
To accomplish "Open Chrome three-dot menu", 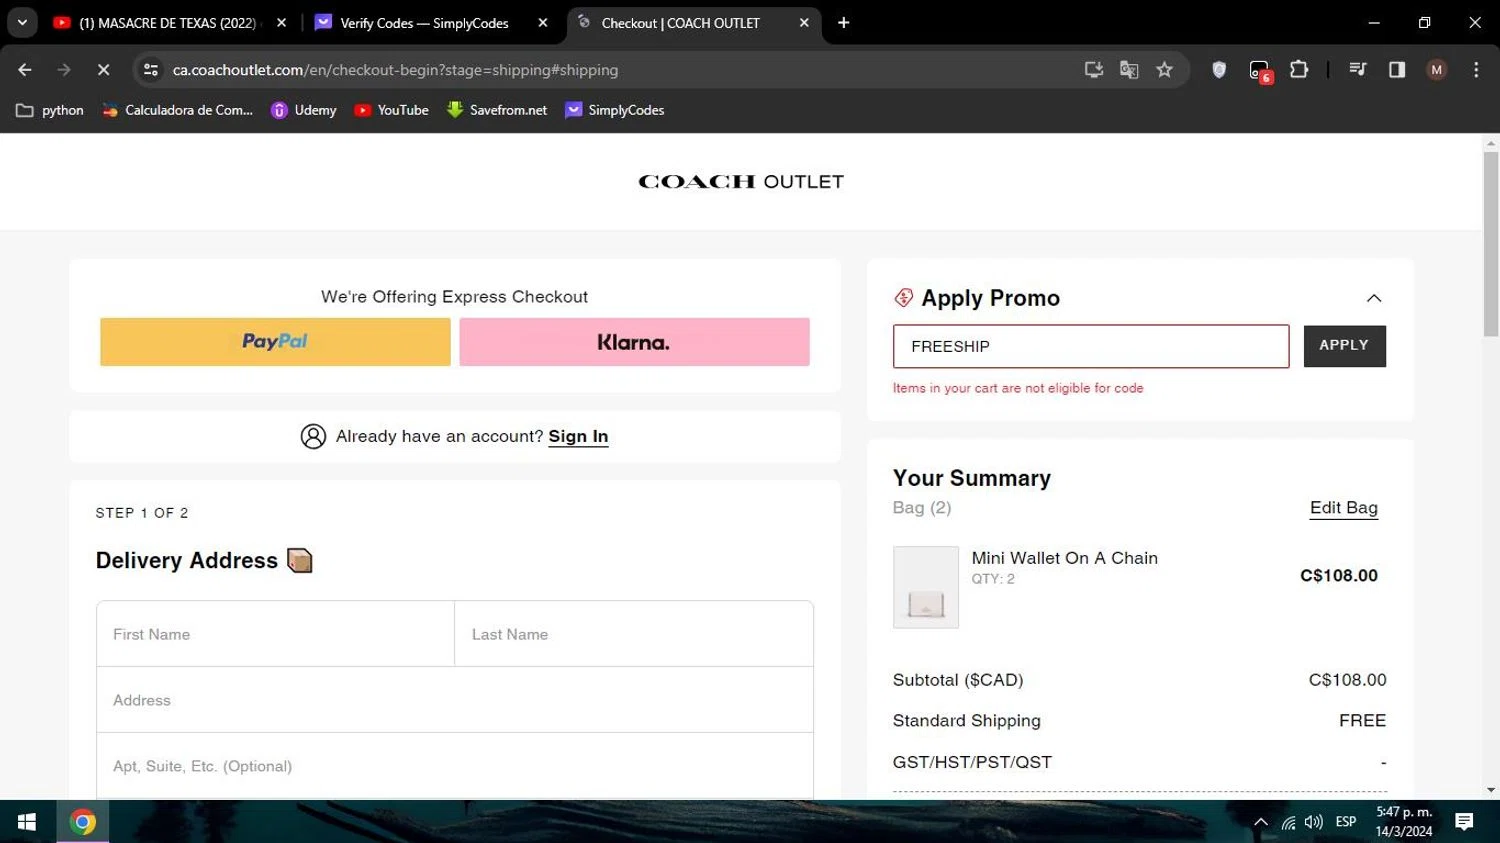I will click(1476, 70).
